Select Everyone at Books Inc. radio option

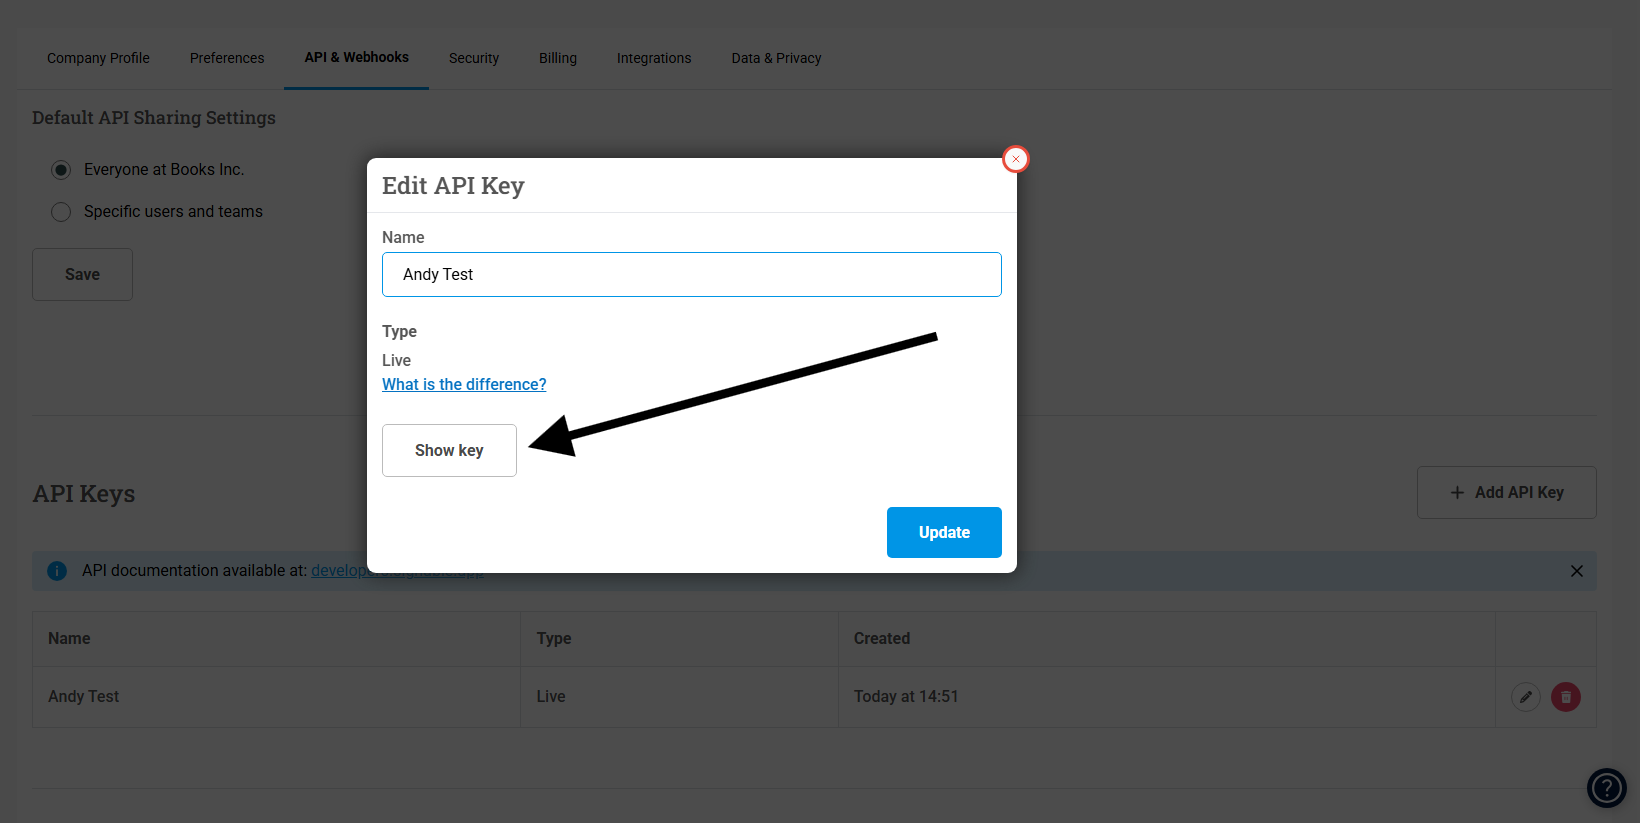coord(61,170)
